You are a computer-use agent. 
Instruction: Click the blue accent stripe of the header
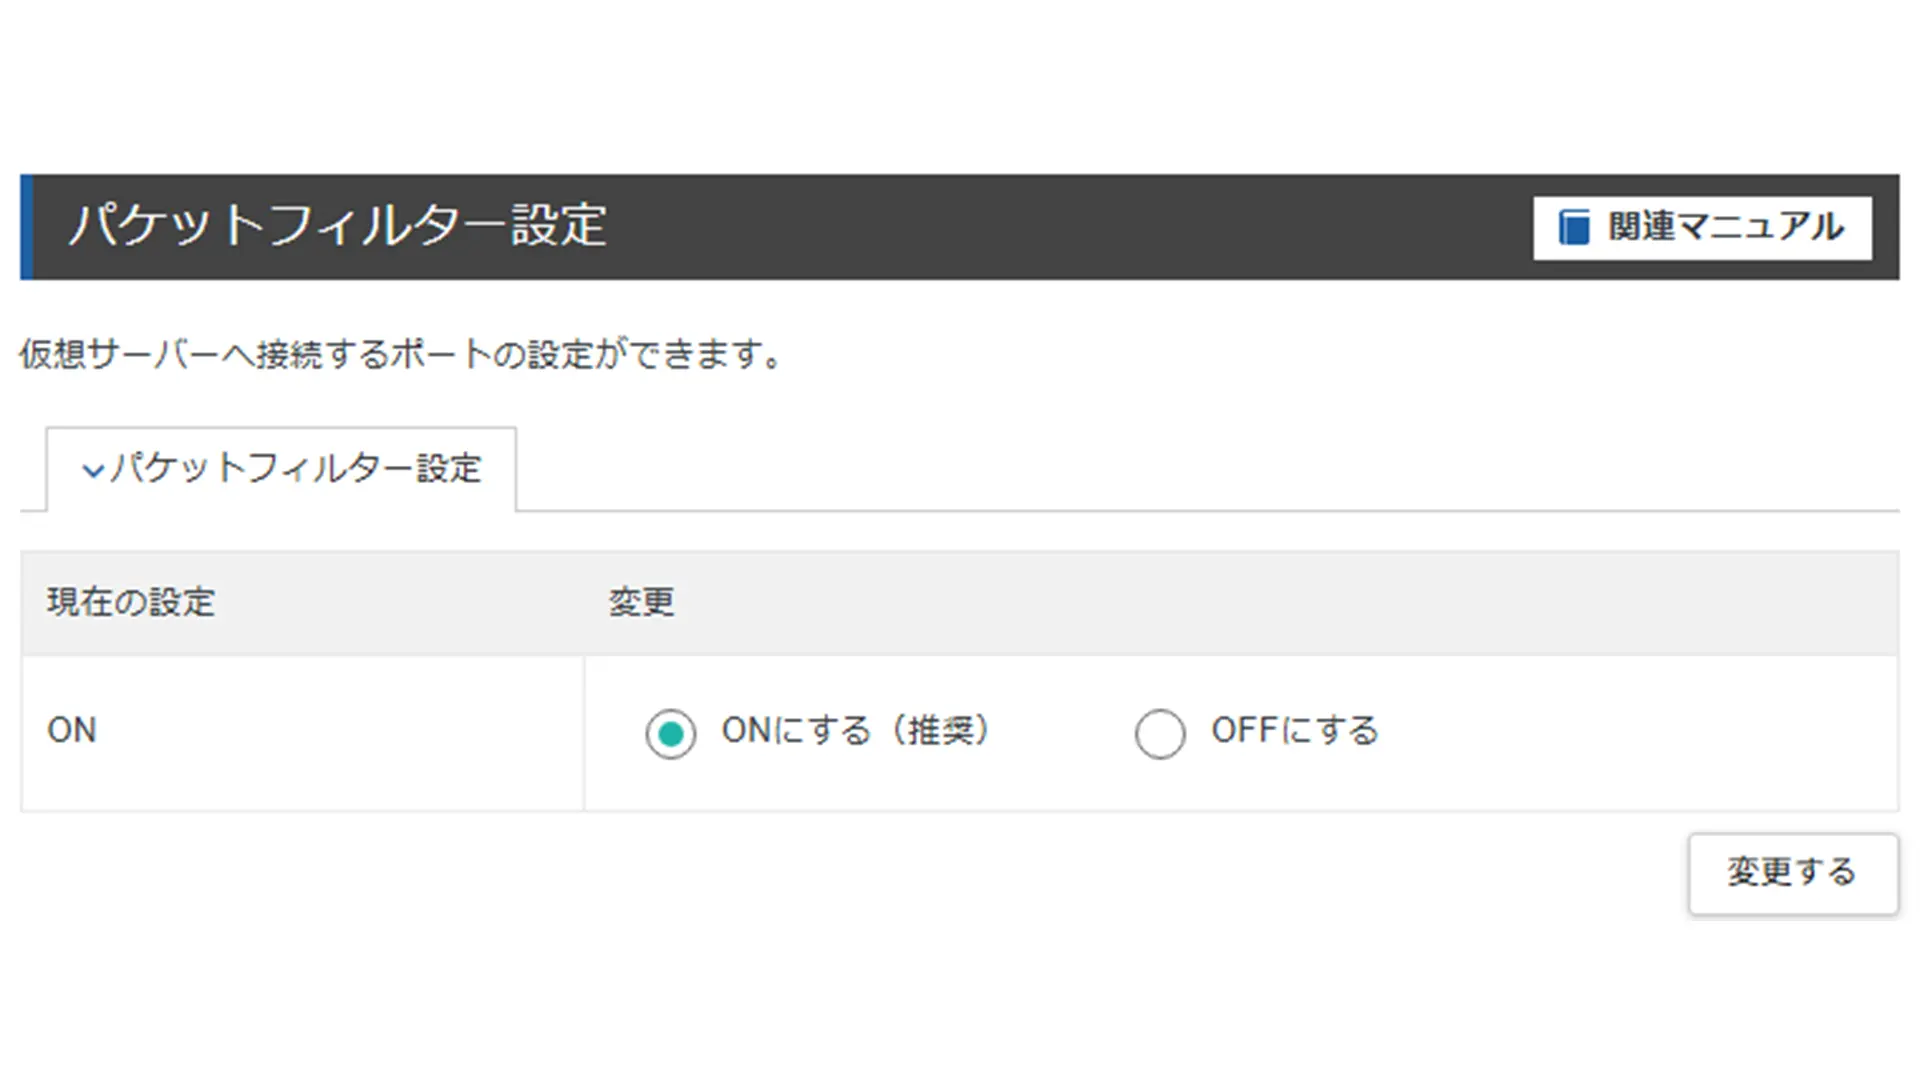click(x=27, y=227)
